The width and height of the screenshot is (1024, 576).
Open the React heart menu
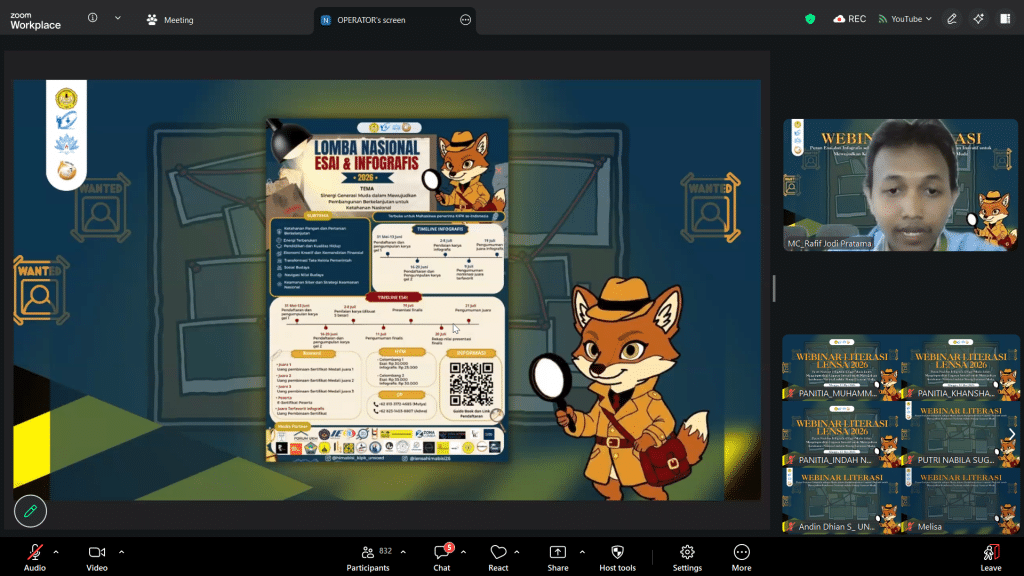tap(498, 557)
